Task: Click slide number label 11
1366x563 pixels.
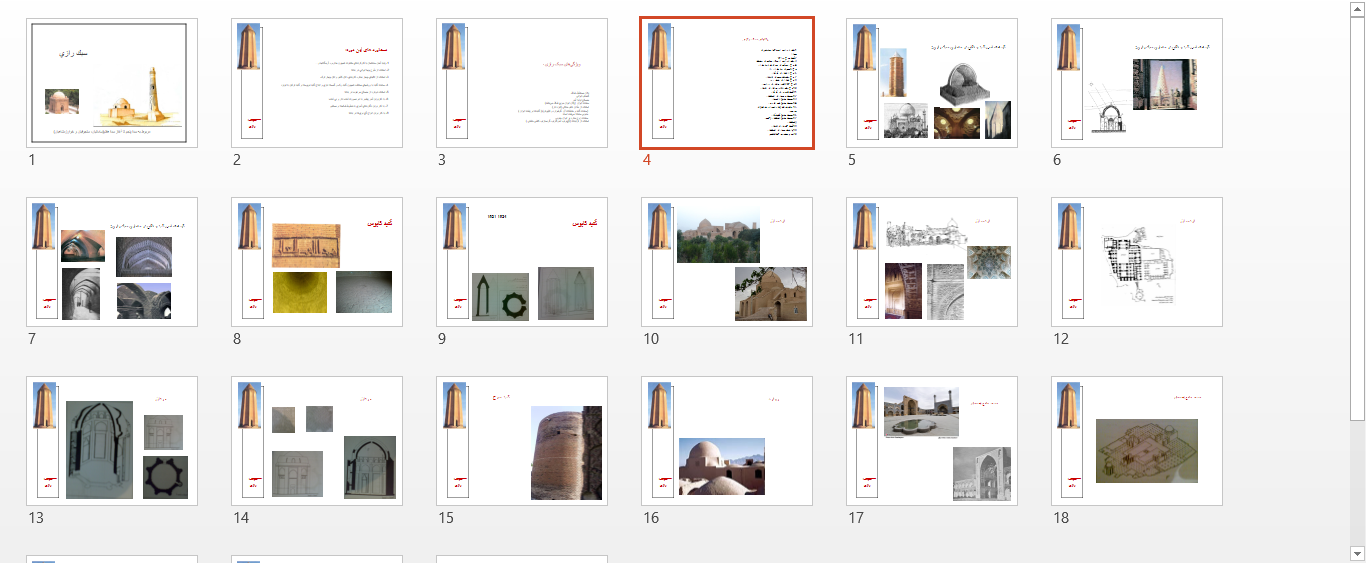Action: point(856,339)
